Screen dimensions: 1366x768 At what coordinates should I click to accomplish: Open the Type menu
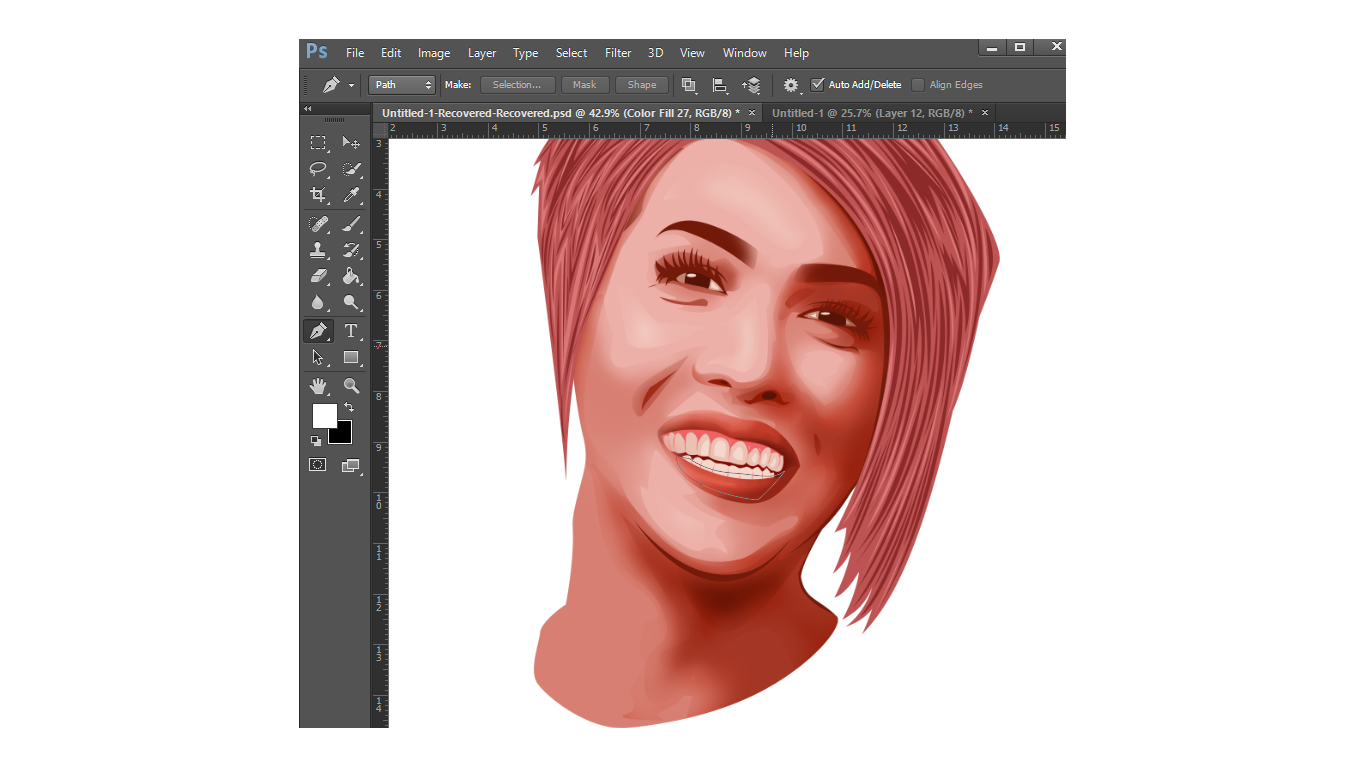pyautogui.click(x=526, y=53)
